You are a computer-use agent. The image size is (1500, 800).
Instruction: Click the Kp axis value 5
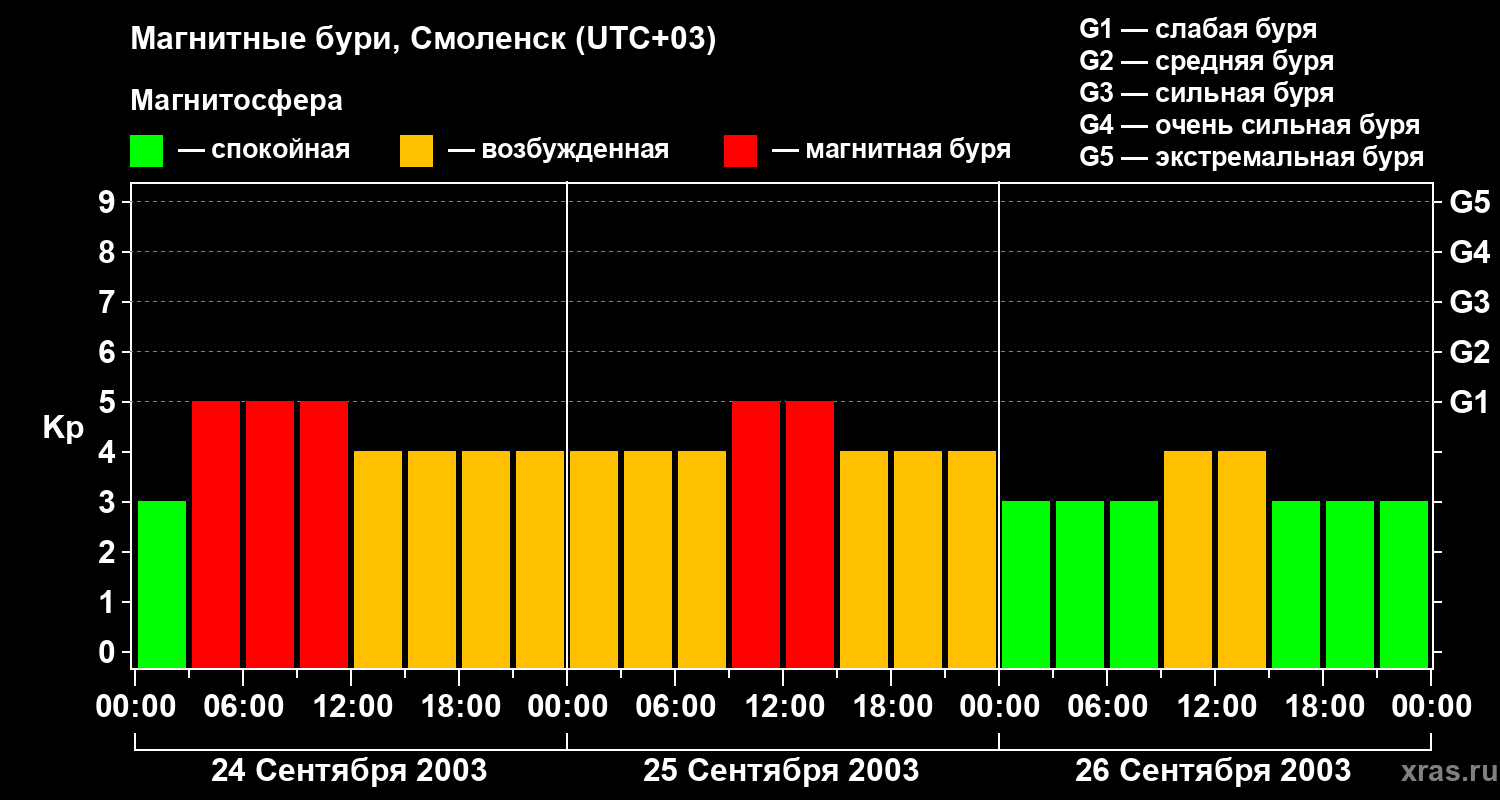point(108,403)
